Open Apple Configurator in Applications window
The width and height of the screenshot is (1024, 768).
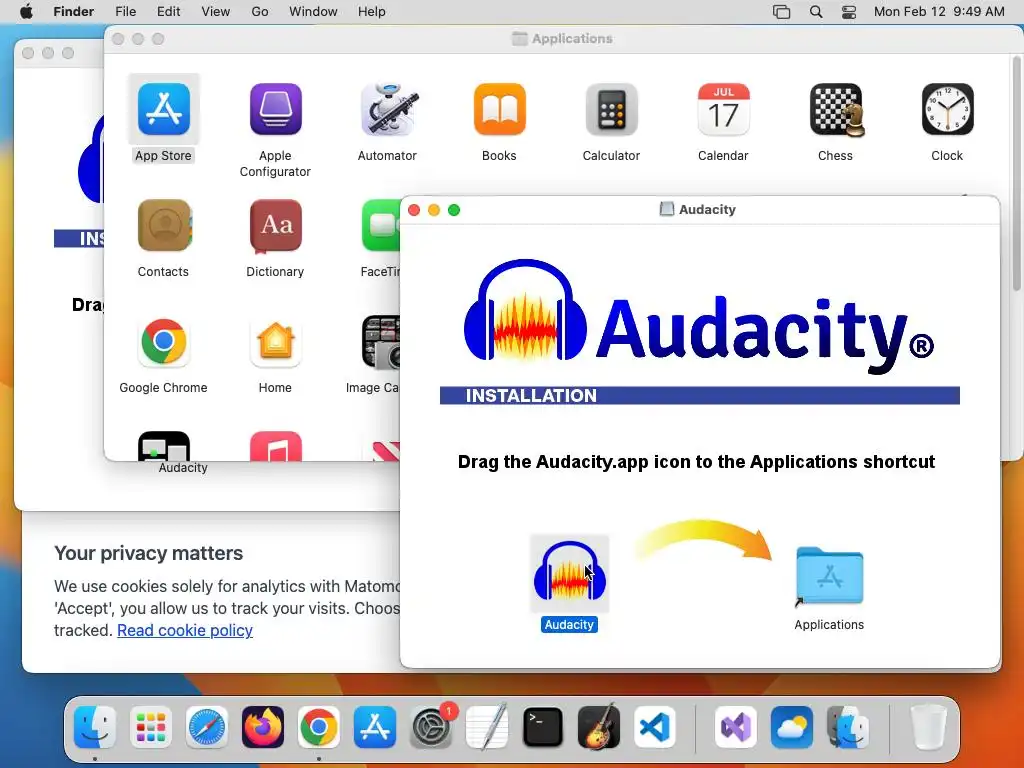pyautogui.click(x=276, y=109)
